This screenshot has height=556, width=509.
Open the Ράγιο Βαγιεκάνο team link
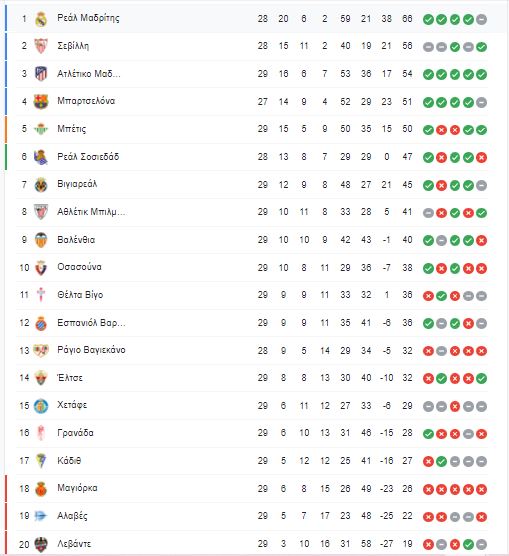pyautogui.click(x=91, y=350)
